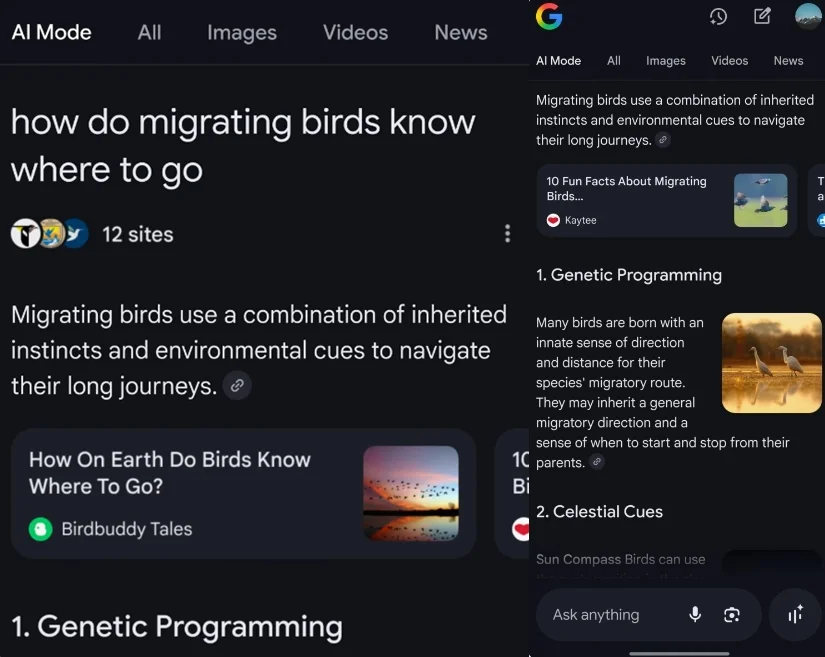Select AI Mode tab in right phone panel

(558, 60)
